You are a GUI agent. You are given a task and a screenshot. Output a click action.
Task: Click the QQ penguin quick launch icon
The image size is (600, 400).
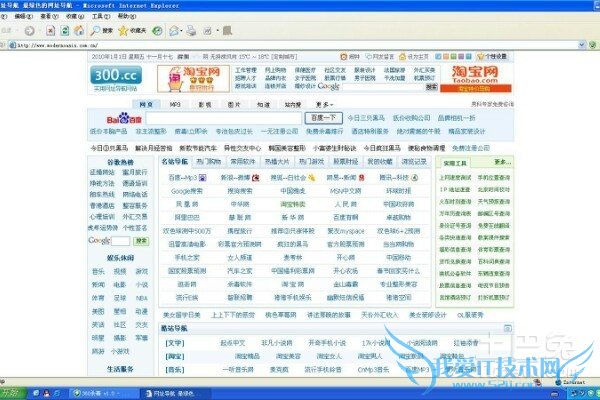[46, 393]
